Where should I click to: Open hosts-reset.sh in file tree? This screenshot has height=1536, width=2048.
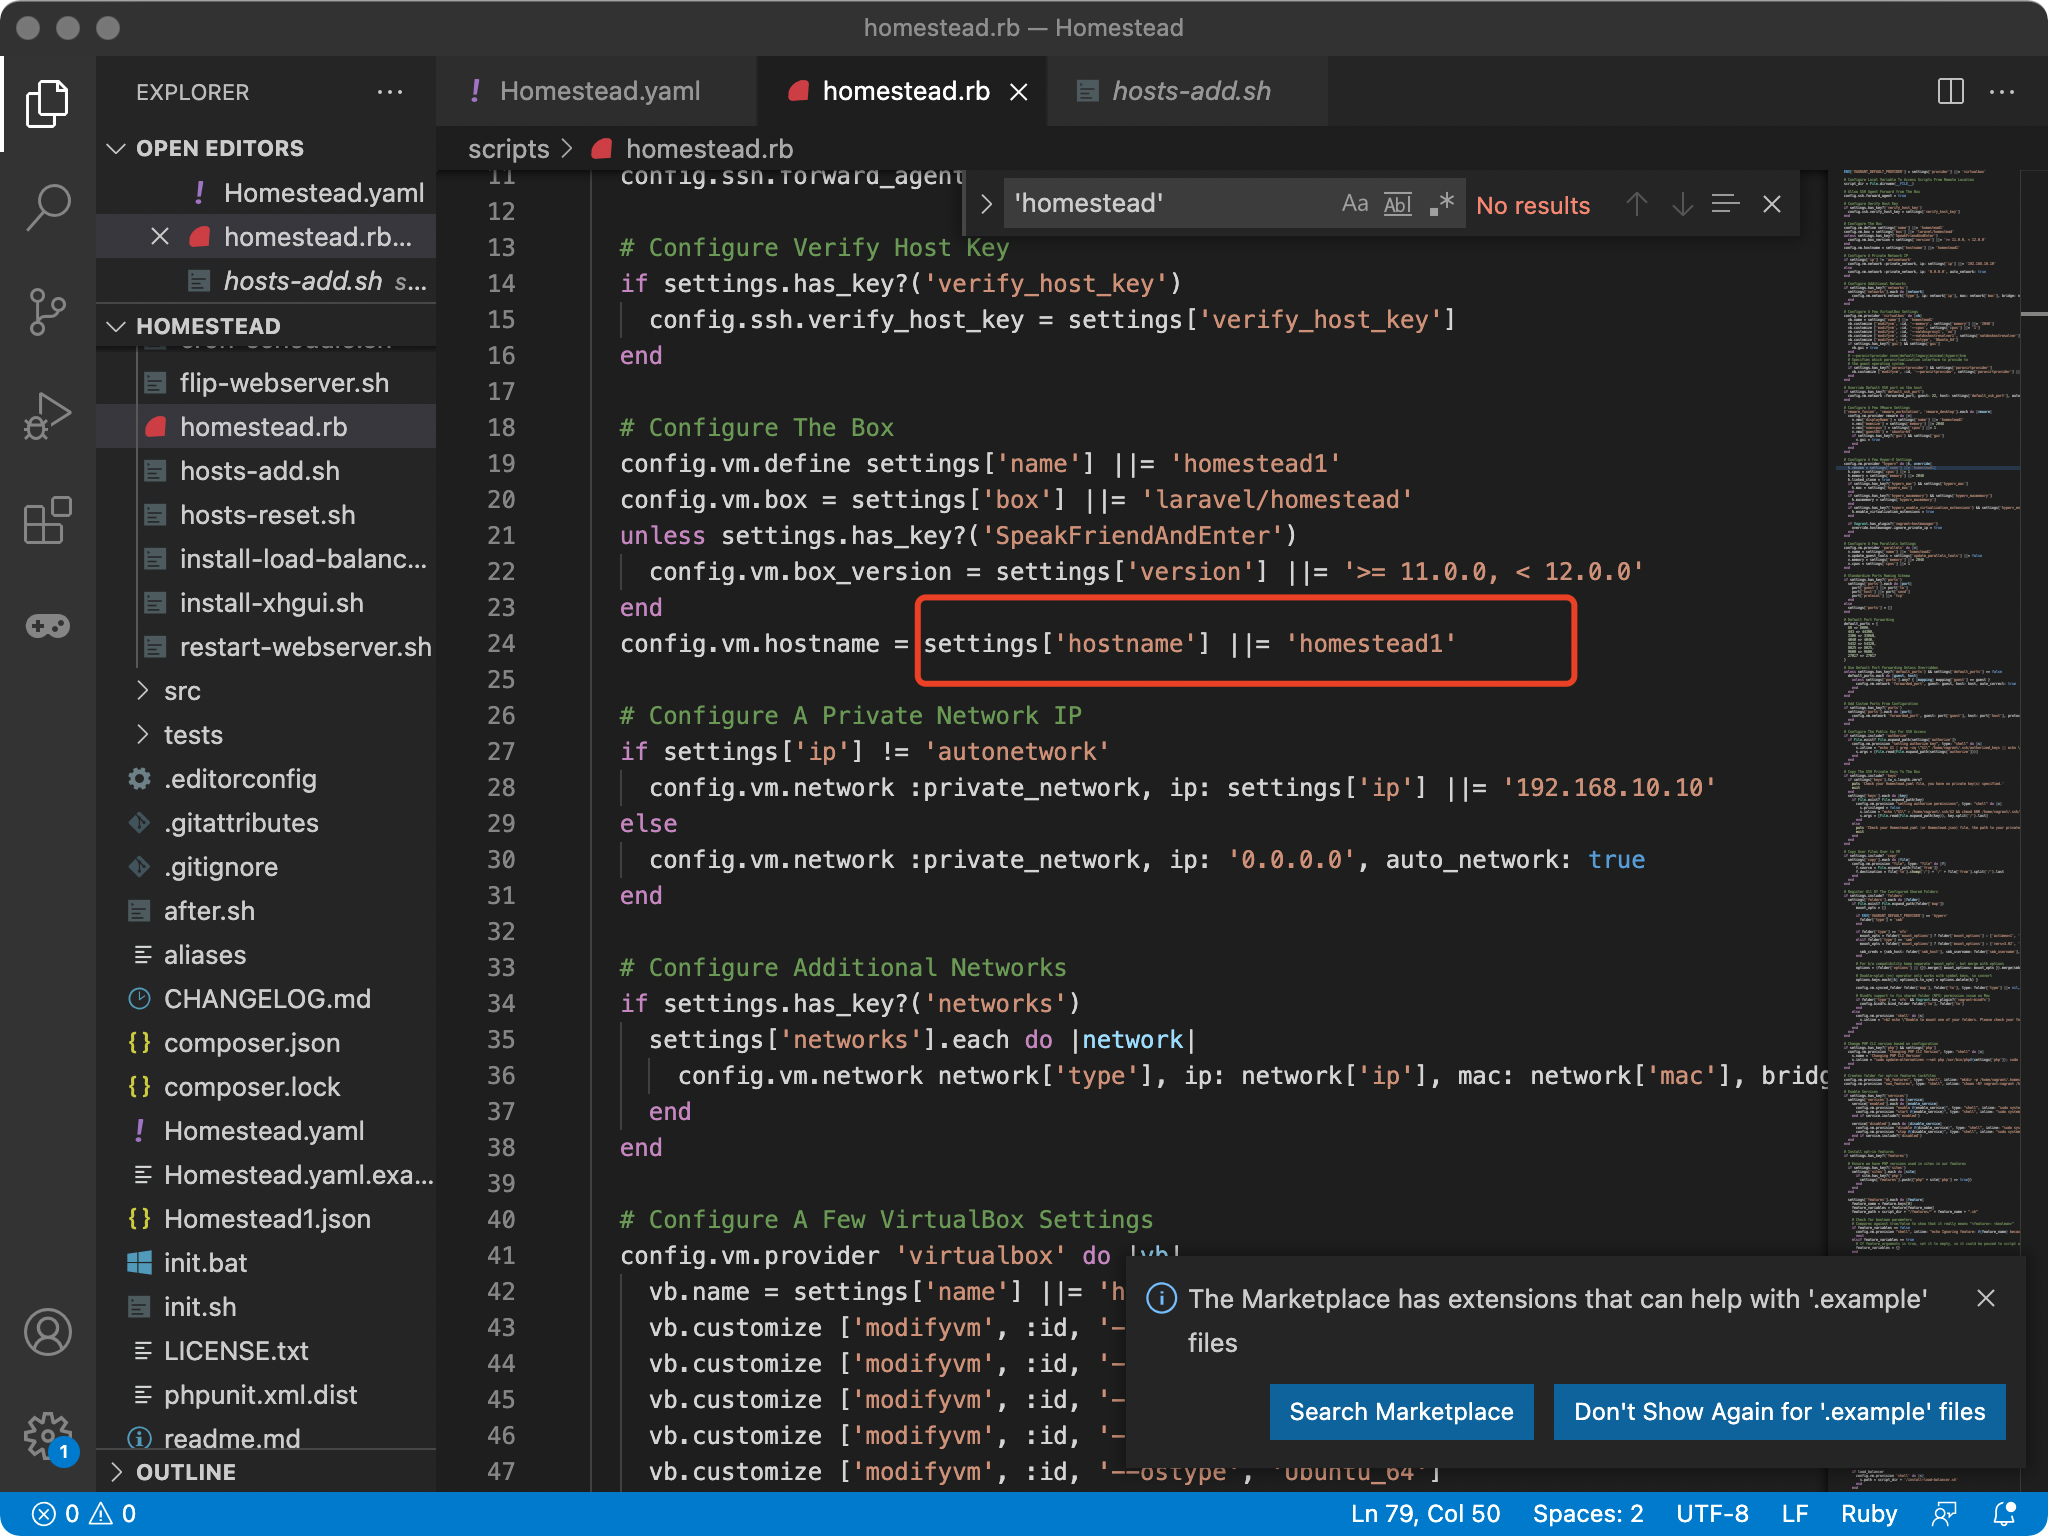(x=267, y=515)
